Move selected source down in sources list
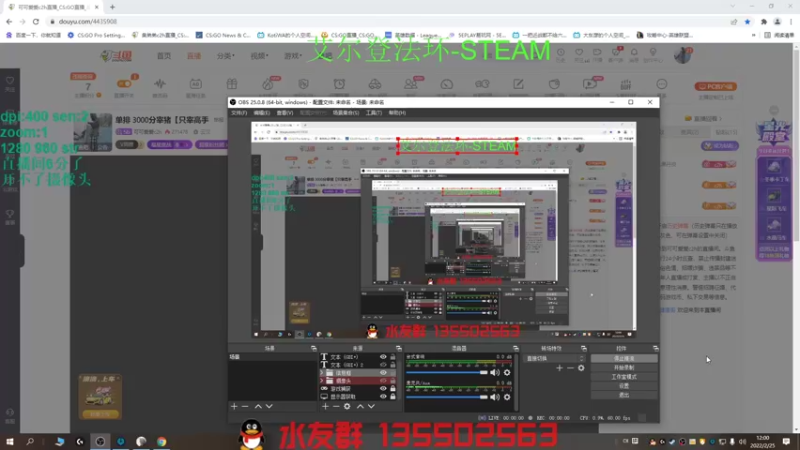This screenshot has width=800, height=450. coord(371,407)
